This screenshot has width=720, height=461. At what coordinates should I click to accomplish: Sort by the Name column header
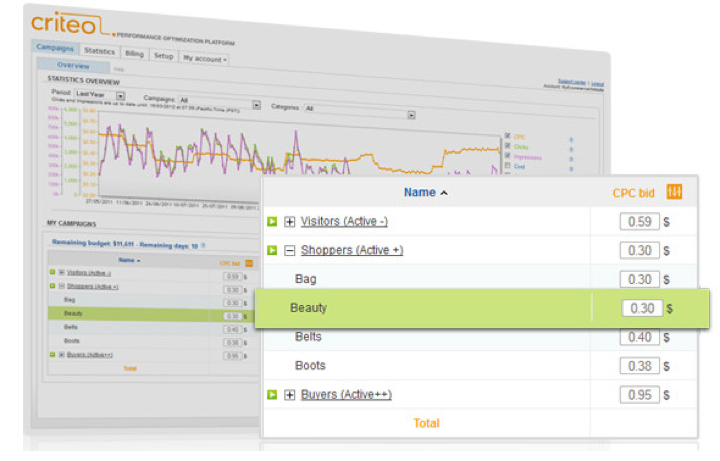(424, 192)
